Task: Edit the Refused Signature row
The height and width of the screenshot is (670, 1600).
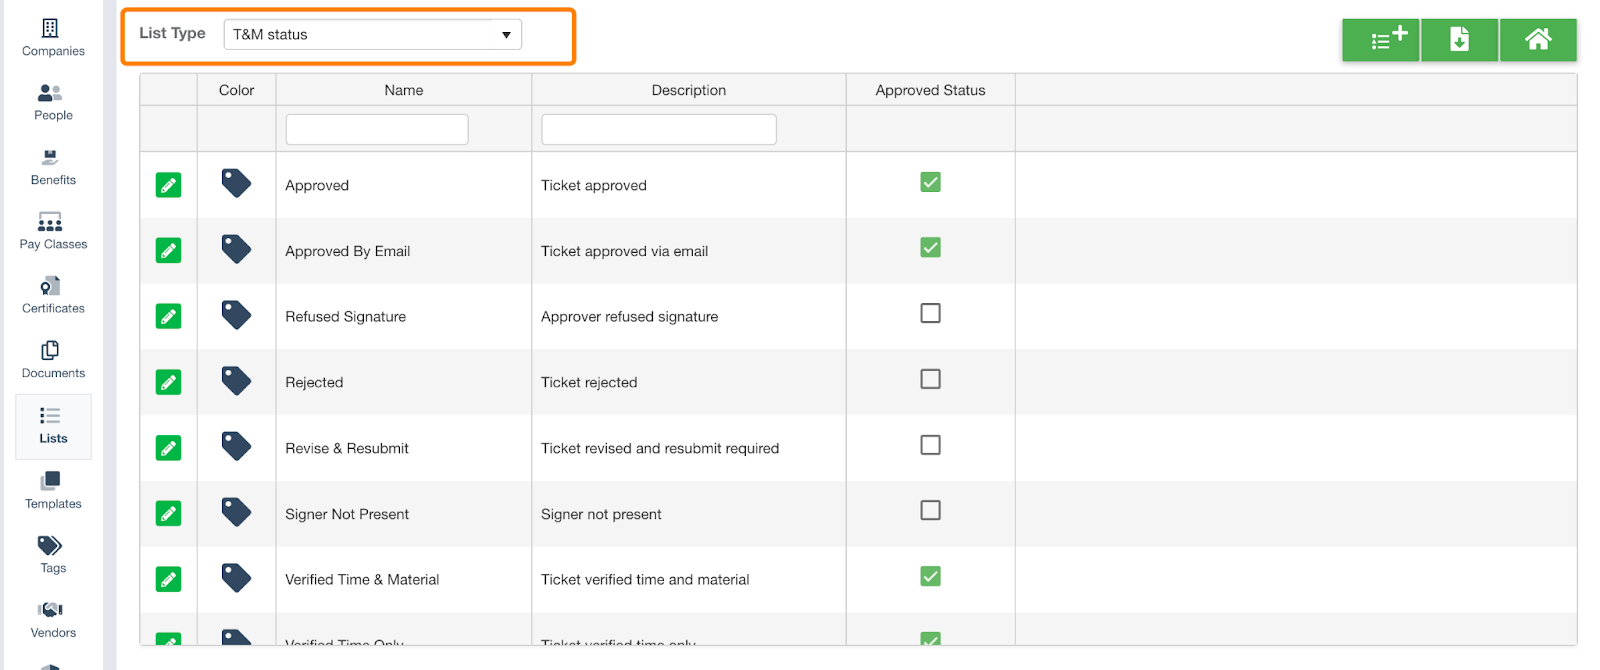Action: 169,316
